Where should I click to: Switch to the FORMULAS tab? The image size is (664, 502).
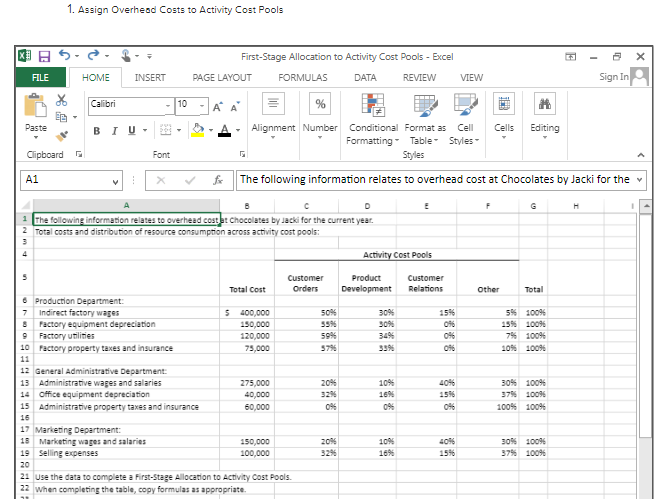coord(303,78)
